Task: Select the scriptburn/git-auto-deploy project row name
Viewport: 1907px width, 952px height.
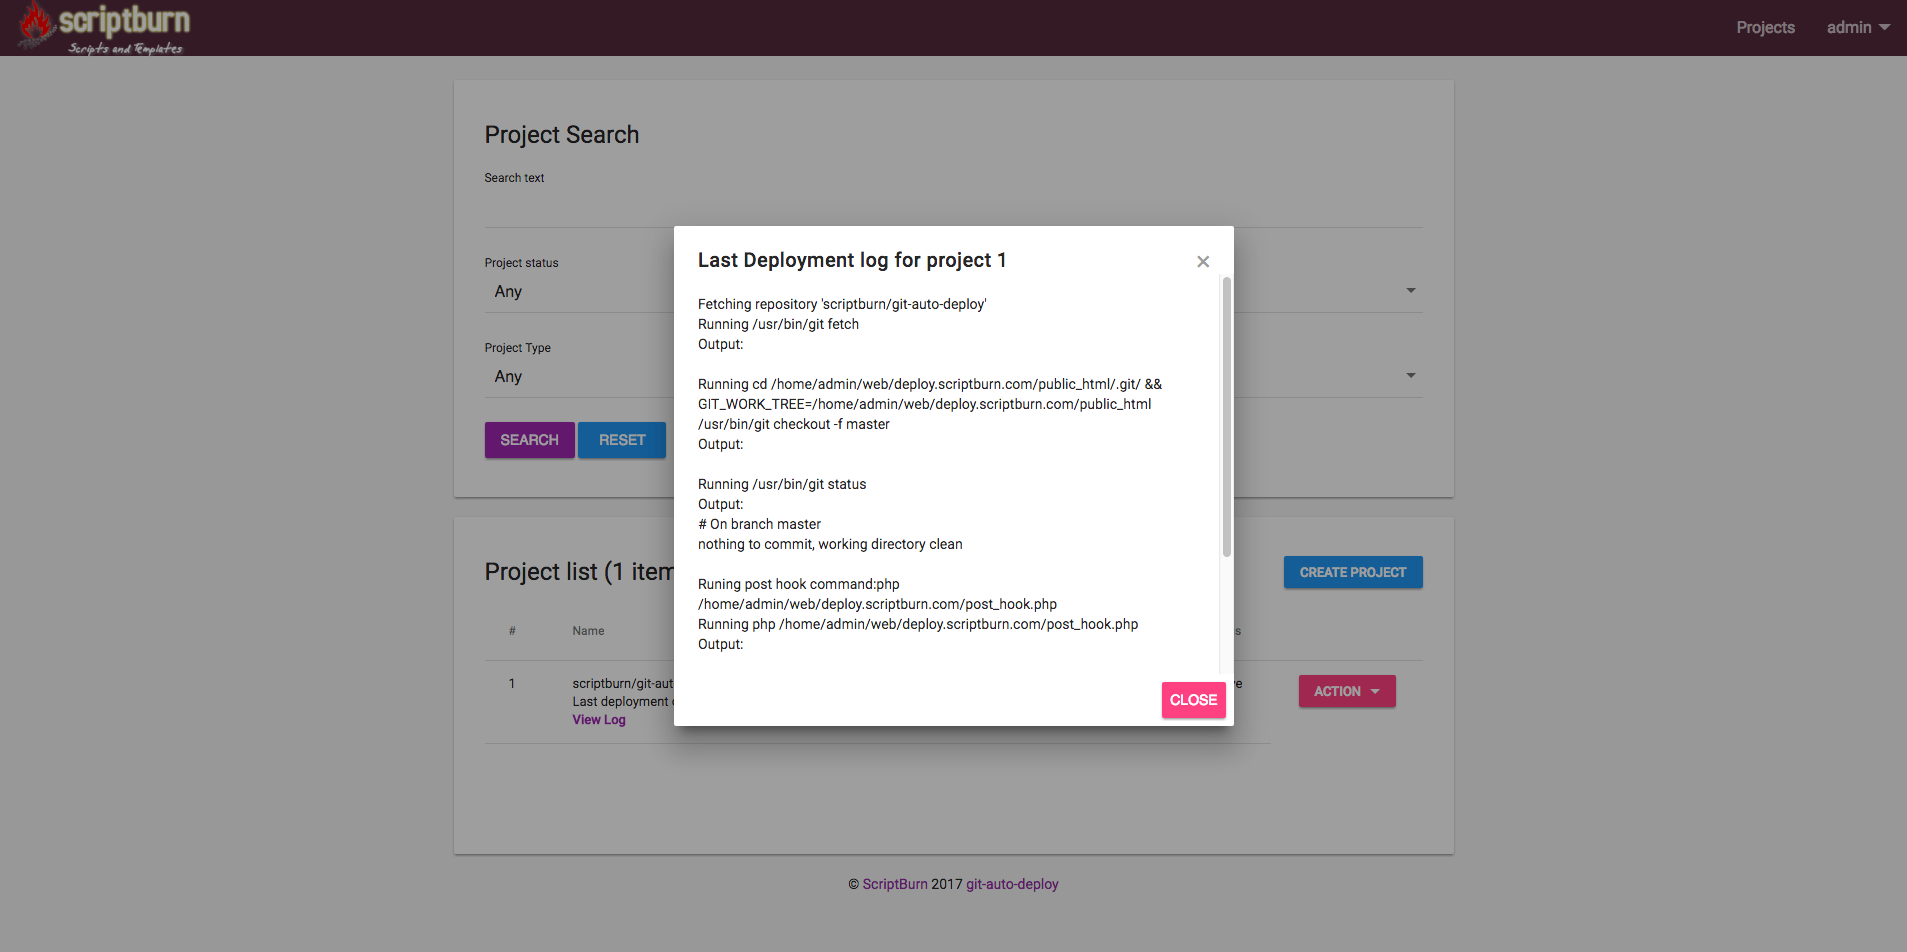Action: click(622, 684)
